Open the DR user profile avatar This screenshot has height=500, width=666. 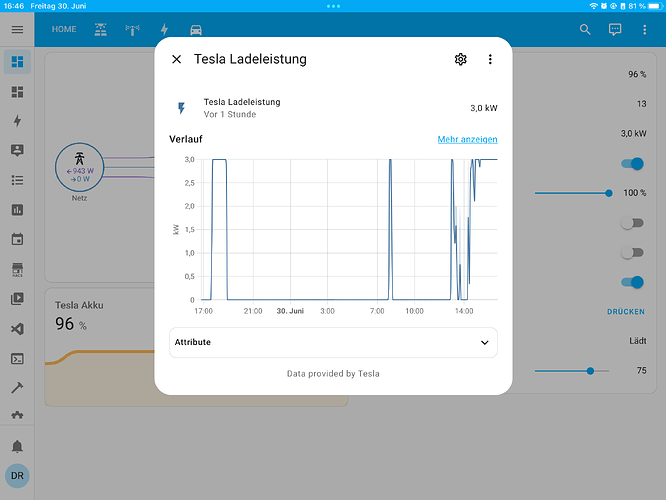click(17, 476)
